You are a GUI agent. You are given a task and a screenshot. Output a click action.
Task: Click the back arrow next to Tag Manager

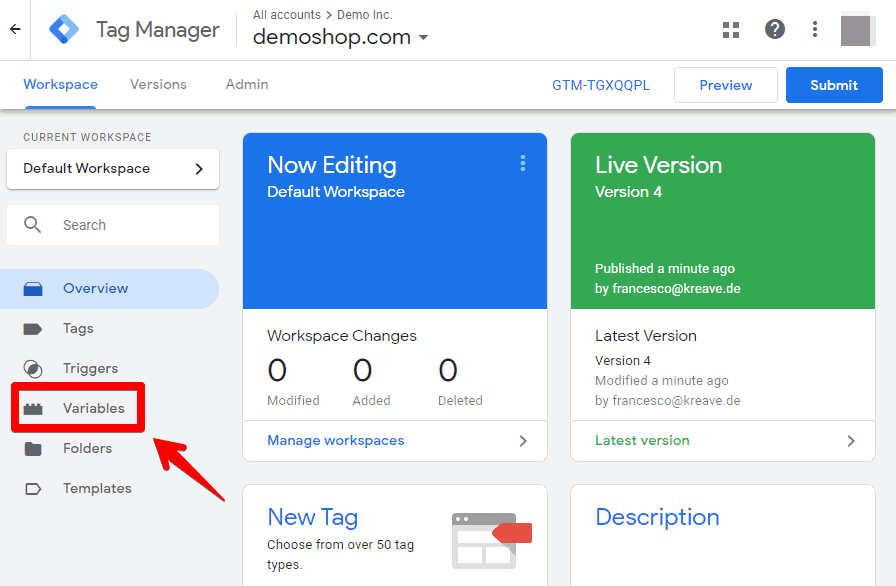(x=16, y=29)
